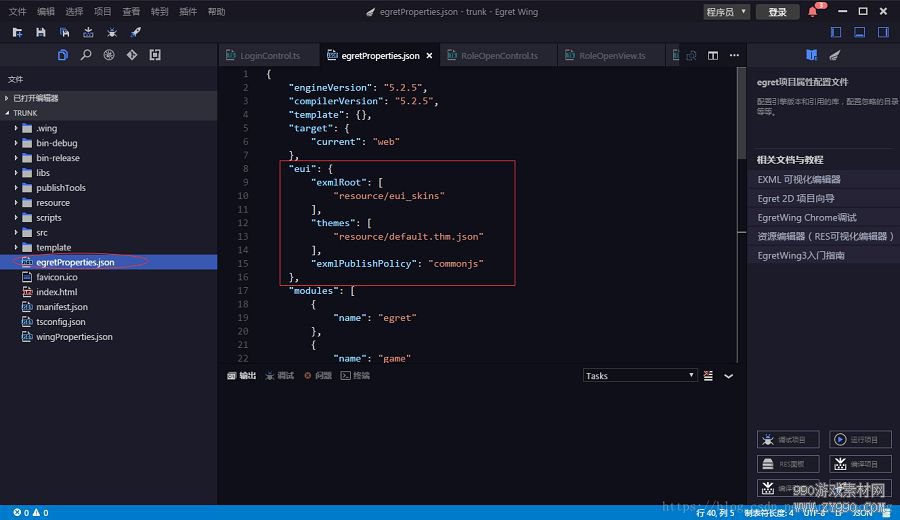Click the clear output list icon
Screen dimensions: 900x520
(x=708, y=376)
